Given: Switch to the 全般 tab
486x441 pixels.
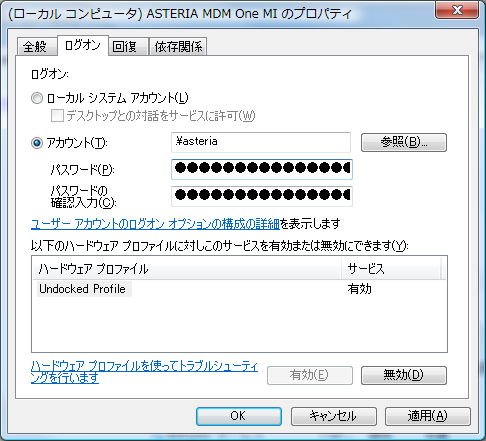Looking at the screenshot, I should (x=36, y=46).
